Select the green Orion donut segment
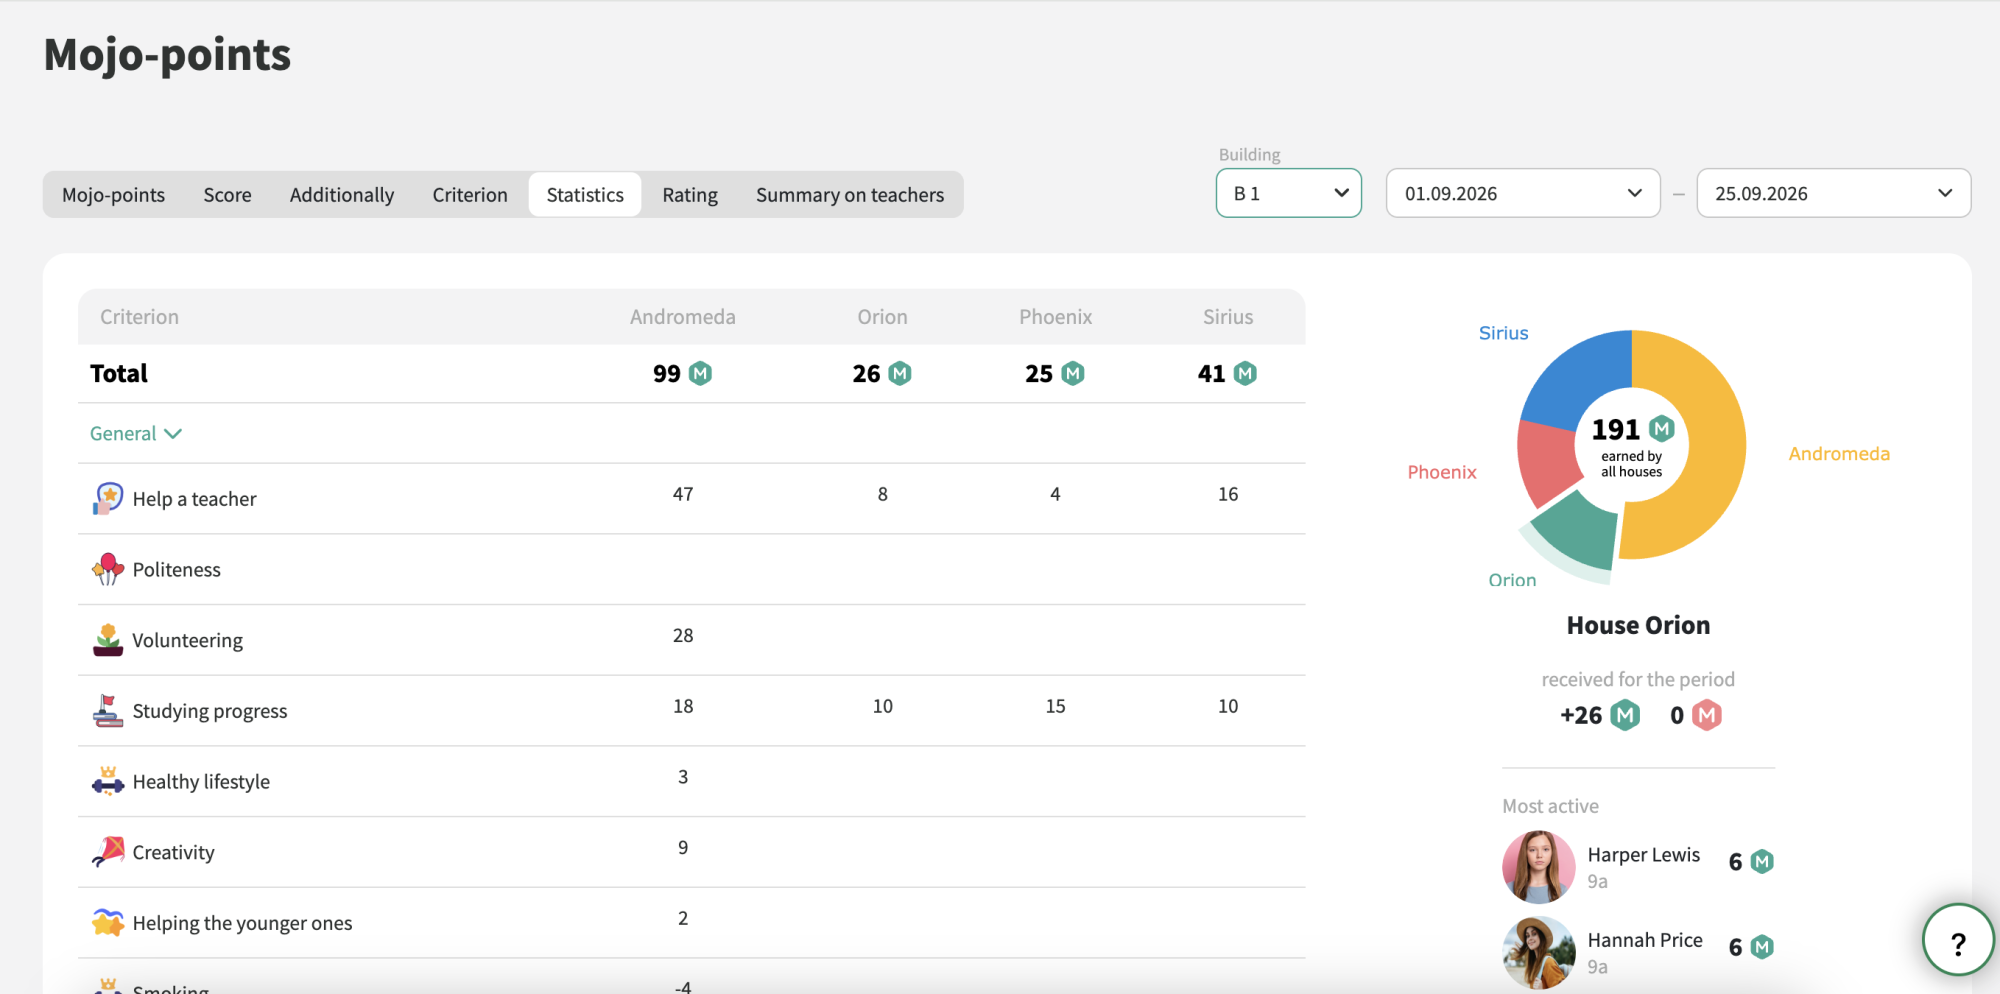 click(1580, 531)
